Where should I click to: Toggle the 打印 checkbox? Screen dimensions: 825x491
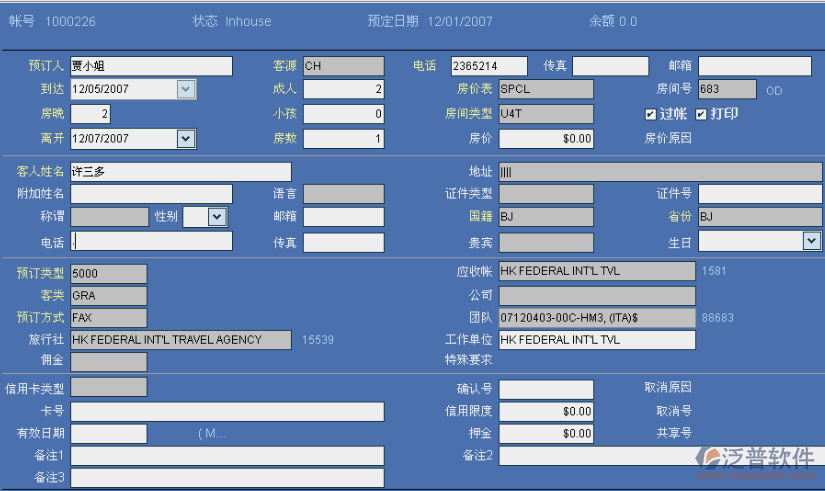pos(701,114)
